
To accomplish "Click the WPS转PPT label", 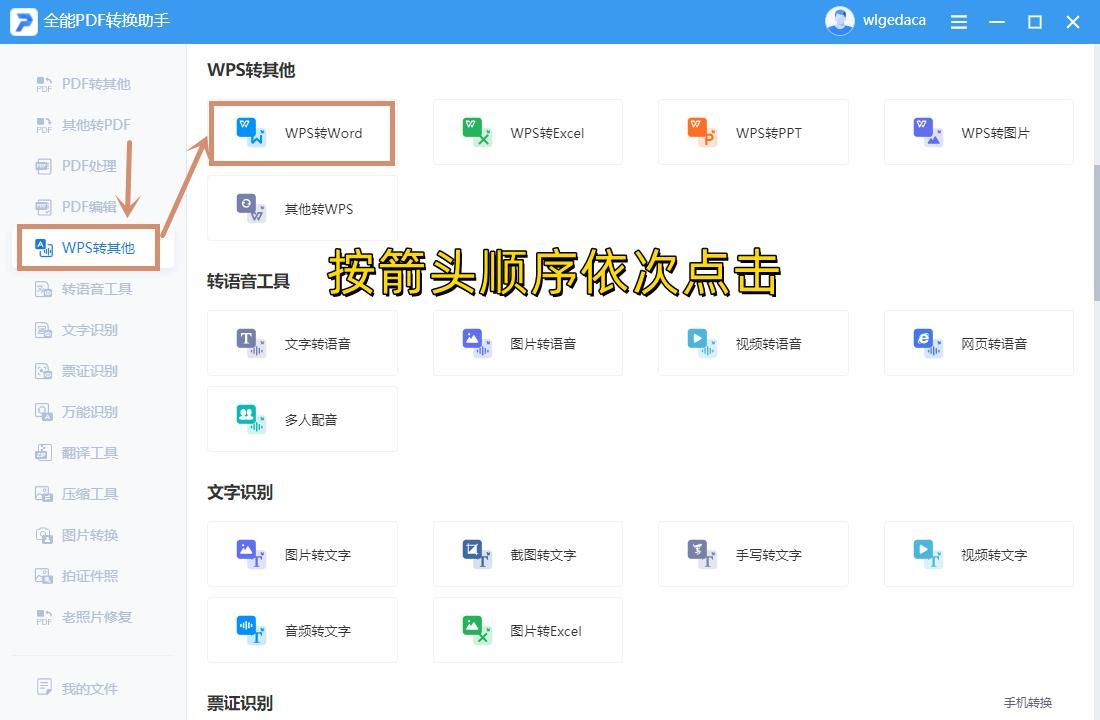I will coord(769,133).
